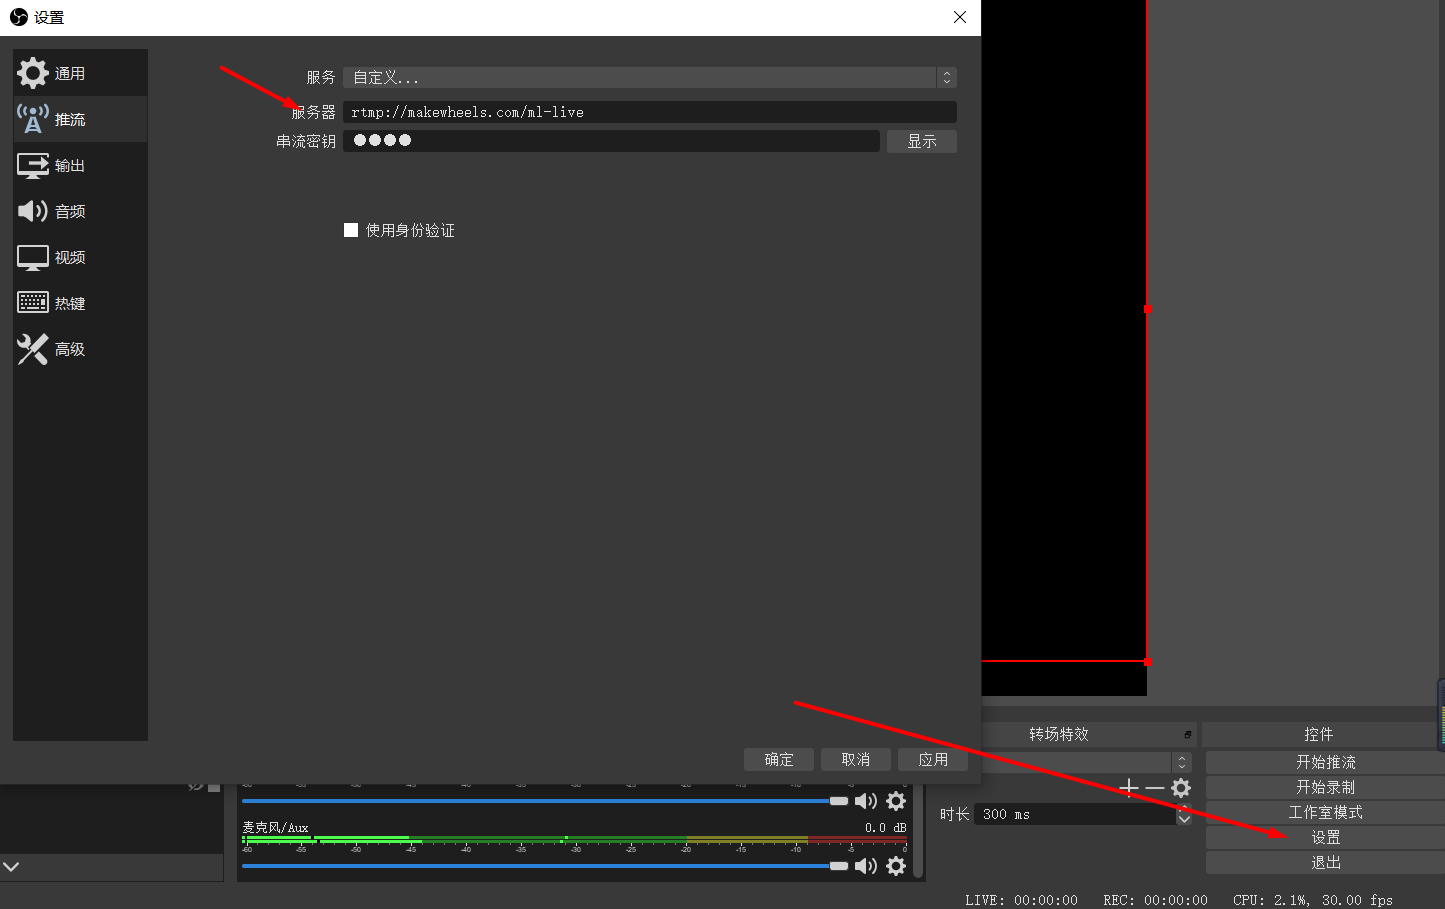Click the 麦克风/Aux volume slider
Viewport: 1445px width, 909px height.
[545, 866]
